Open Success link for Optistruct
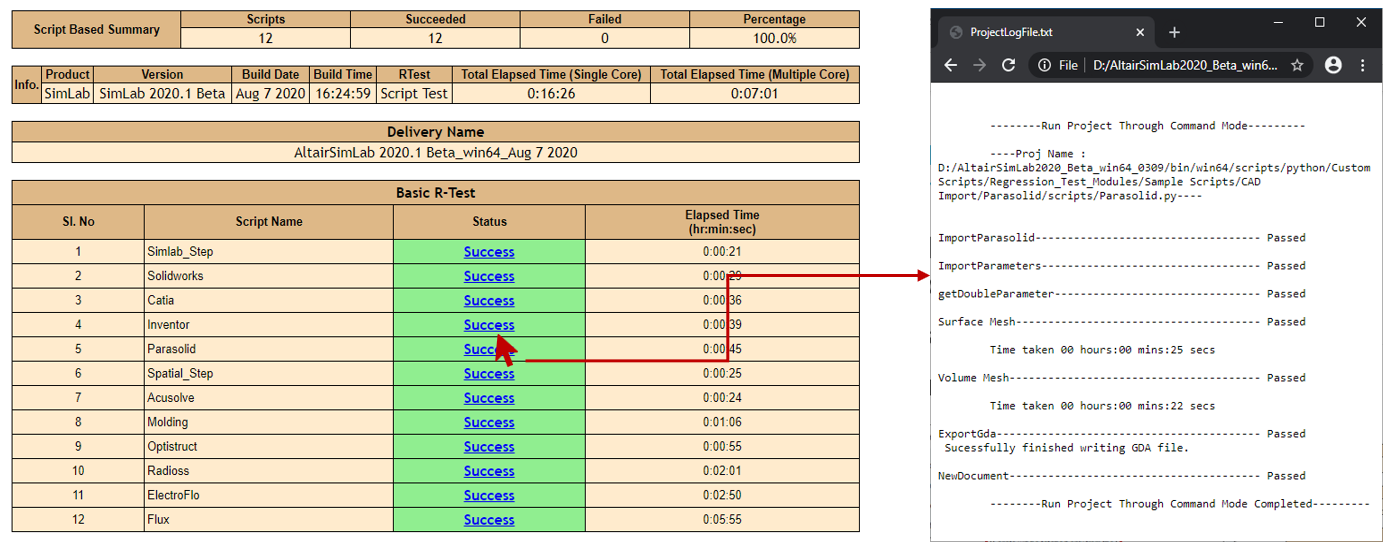This screenshot has width=1383, height=549. [x=488, y=447]
